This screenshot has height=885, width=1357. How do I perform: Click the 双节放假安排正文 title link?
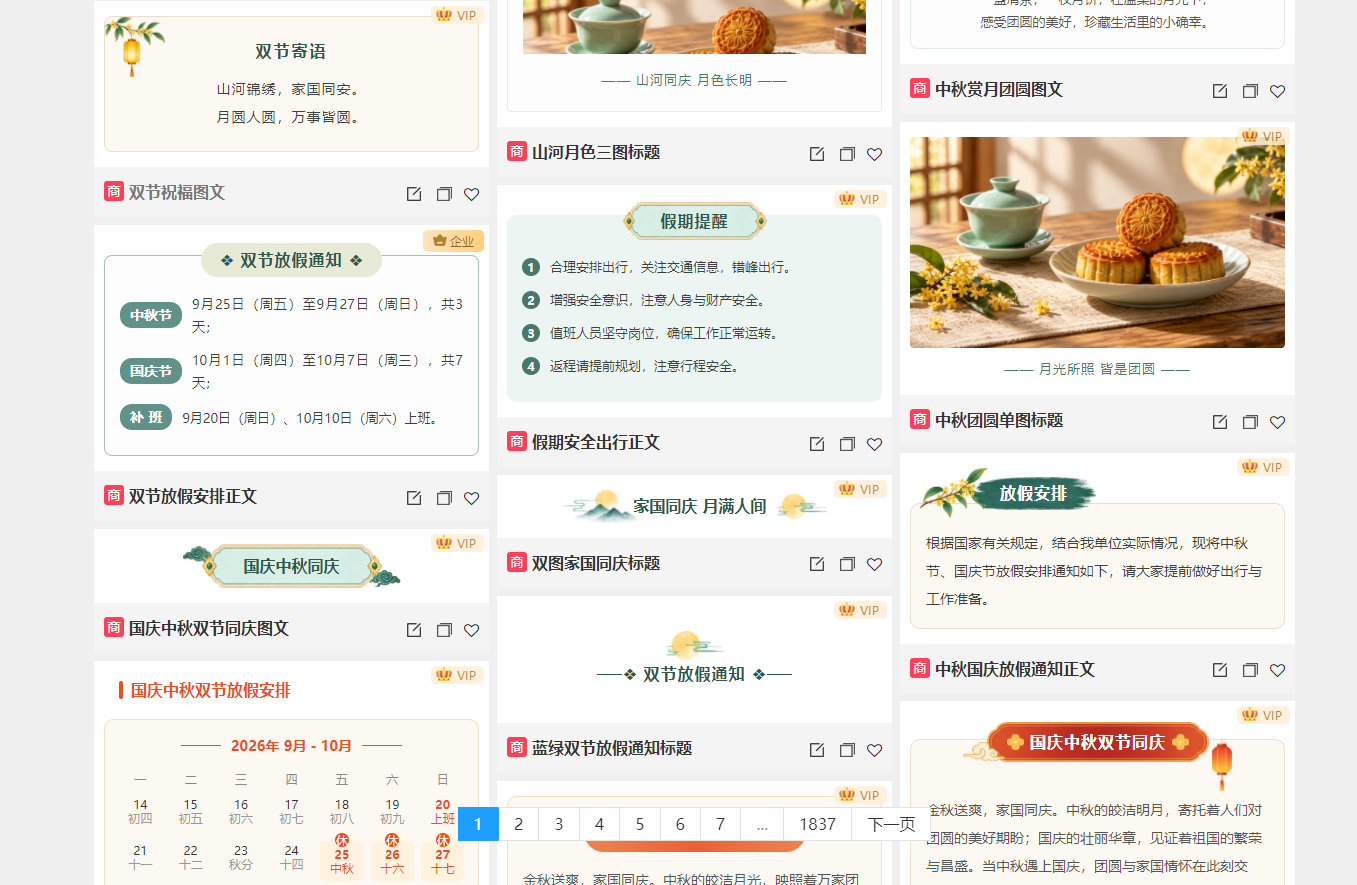[x=193, y=496]
